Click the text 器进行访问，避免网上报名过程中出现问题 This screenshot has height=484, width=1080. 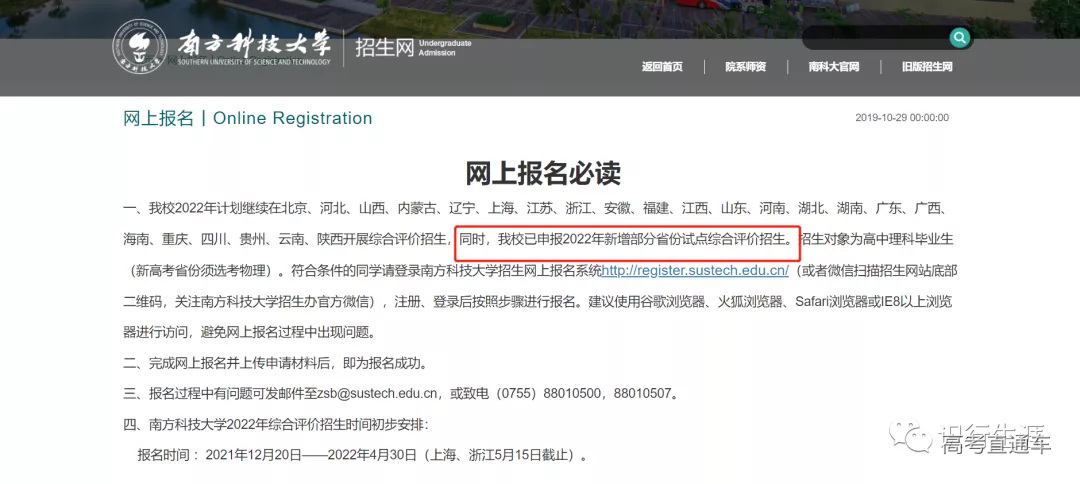[x=249, y=333]
